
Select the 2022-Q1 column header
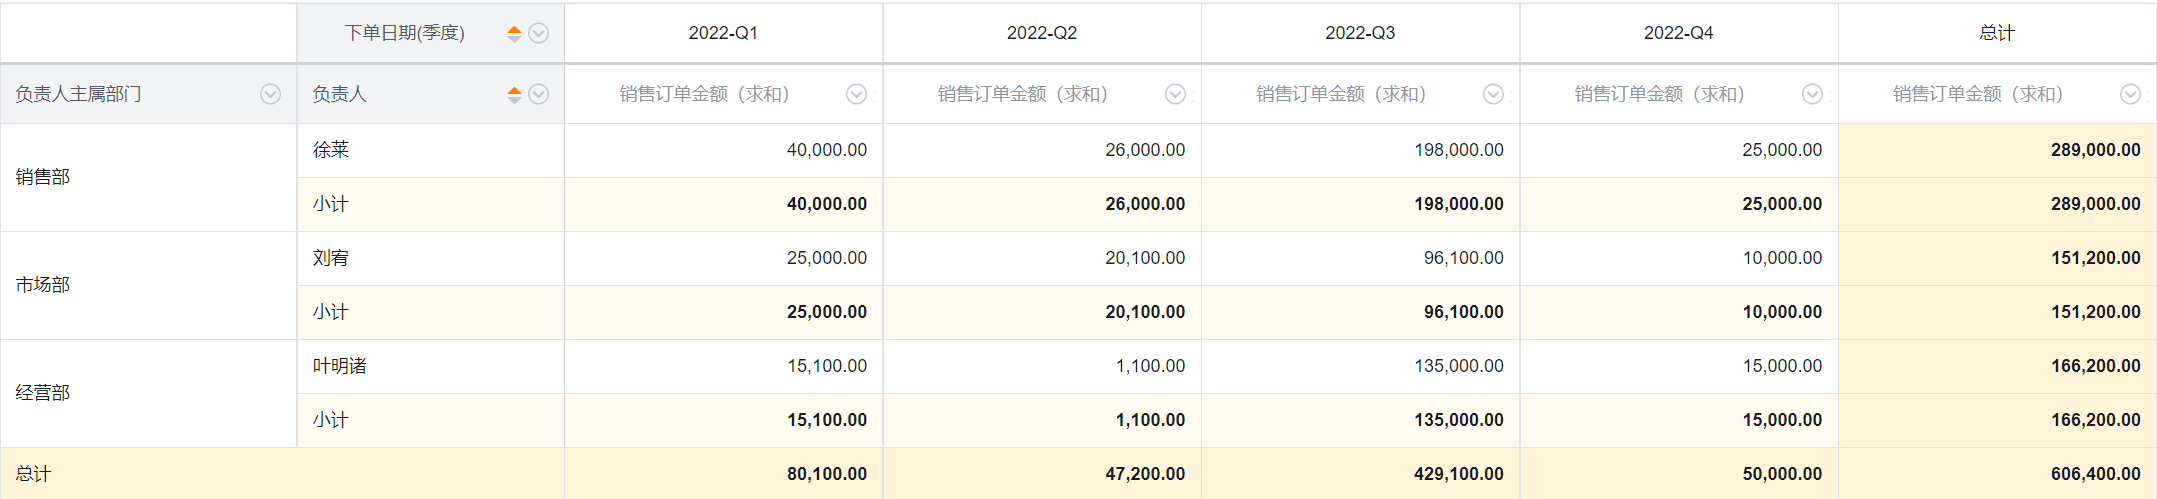[723, 33]
